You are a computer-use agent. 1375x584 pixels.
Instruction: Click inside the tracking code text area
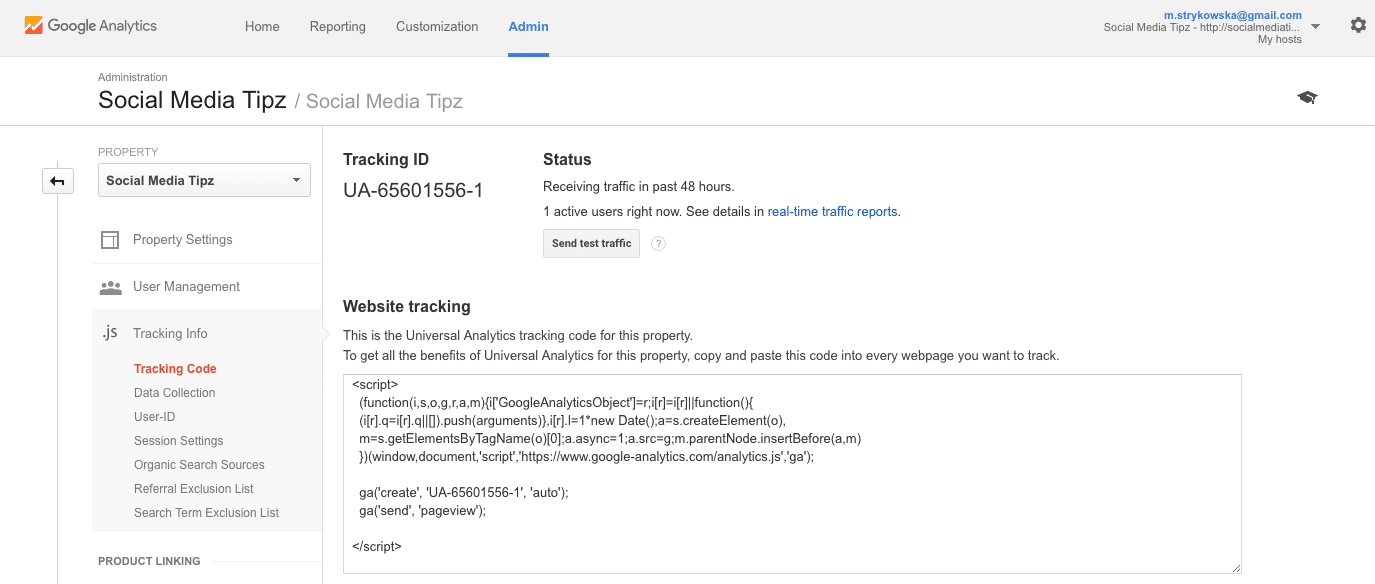point(792,474)
